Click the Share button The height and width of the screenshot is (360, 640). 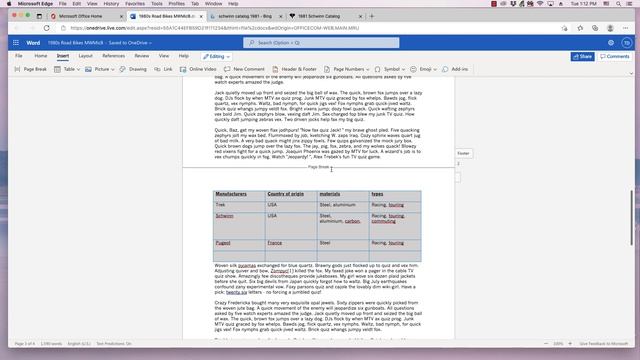click(x=582, y=57)
